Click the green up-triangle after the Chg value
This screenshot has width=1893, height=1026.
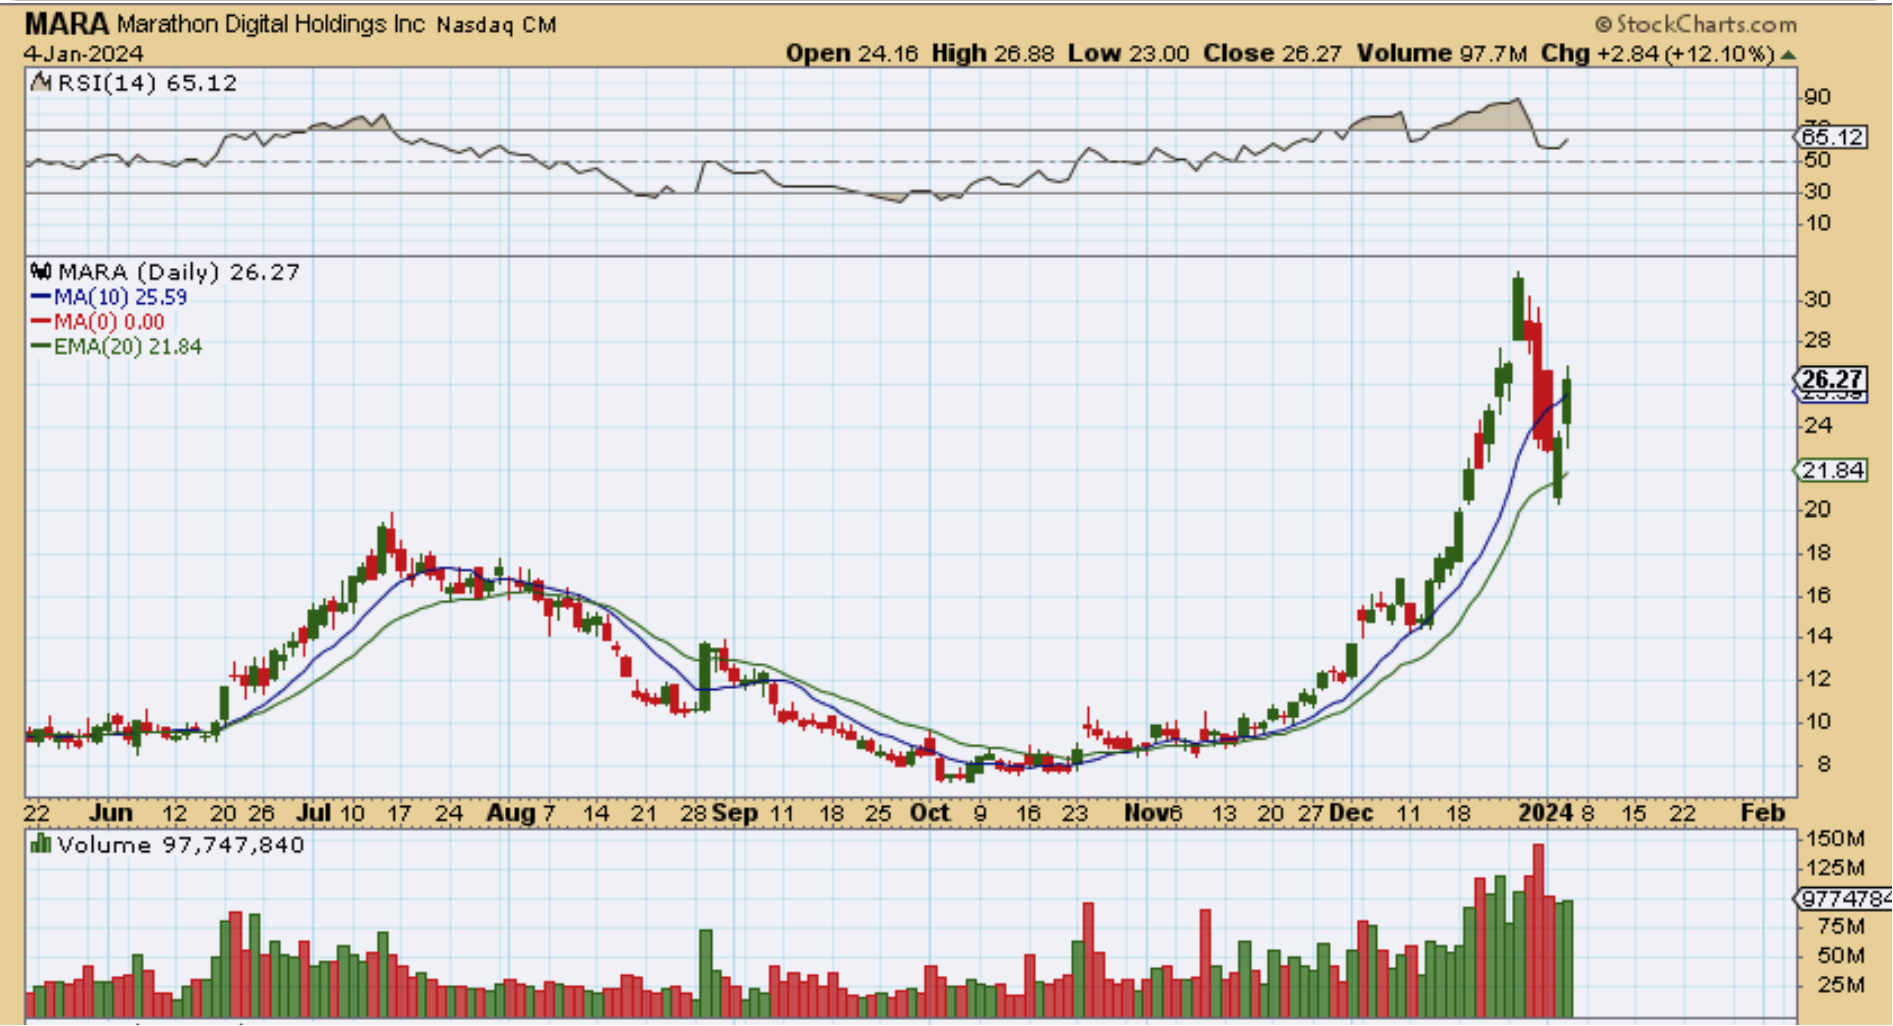point(1788,55)
